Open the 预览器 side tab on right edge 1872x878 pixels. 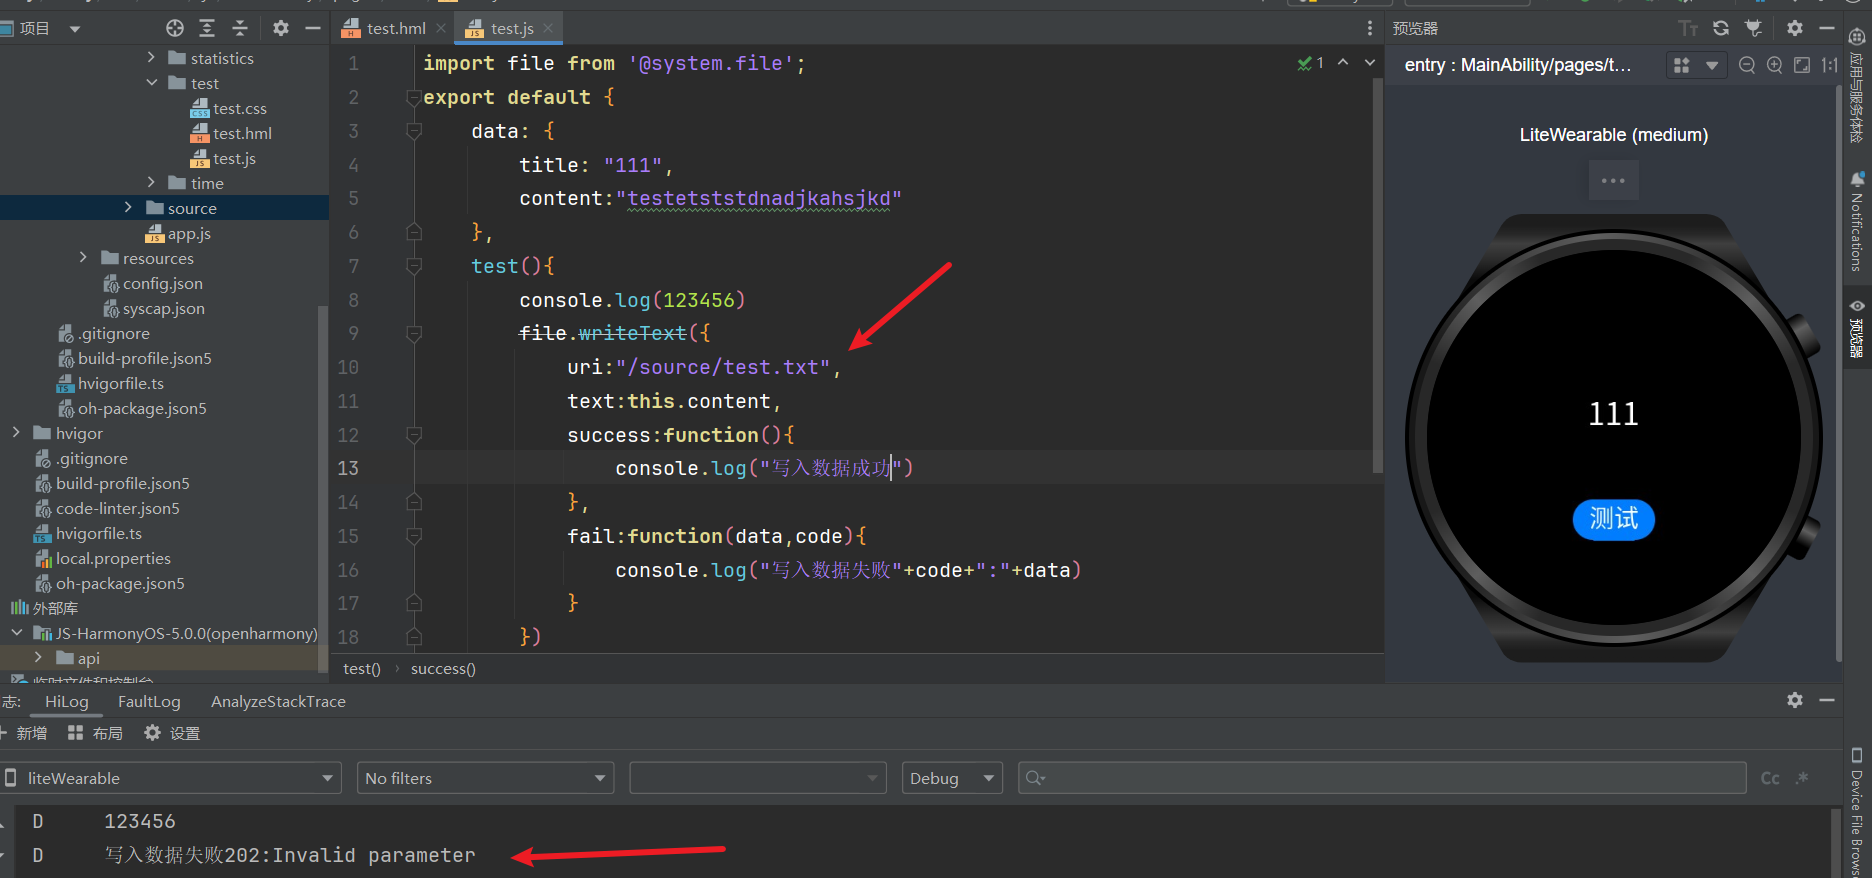coord(1857,328)
